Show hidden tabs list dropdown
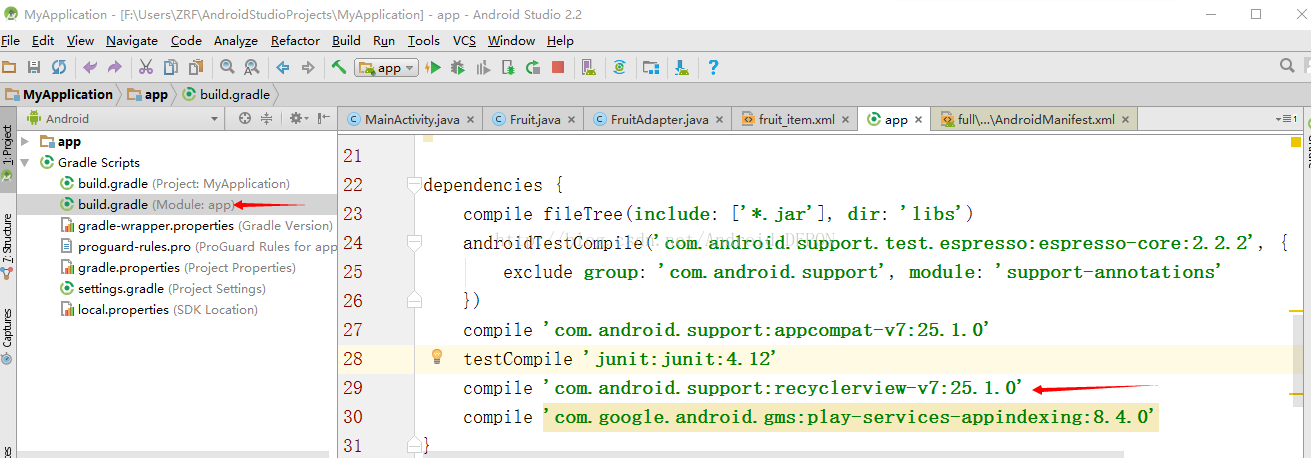This screenshot has width=1311, height=458. tap(1288, 118)
